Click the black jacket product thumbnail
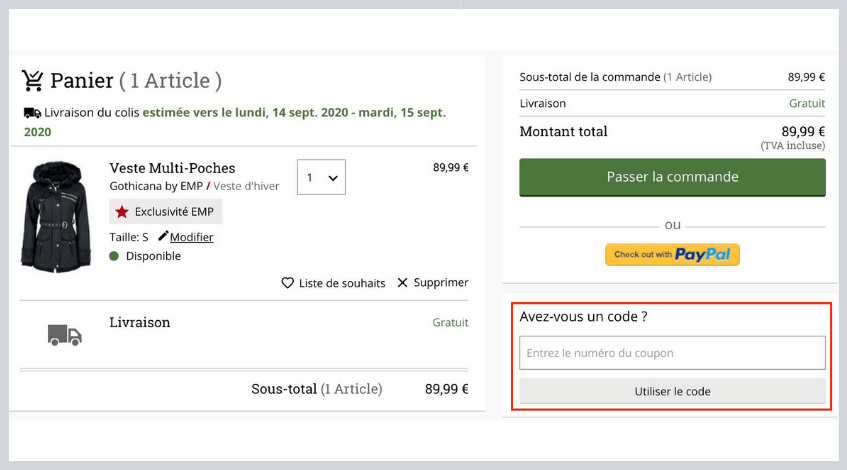Image resolution: width=847 pixels, height=470 pixels. pyautogui.click(x=56, y=216)
